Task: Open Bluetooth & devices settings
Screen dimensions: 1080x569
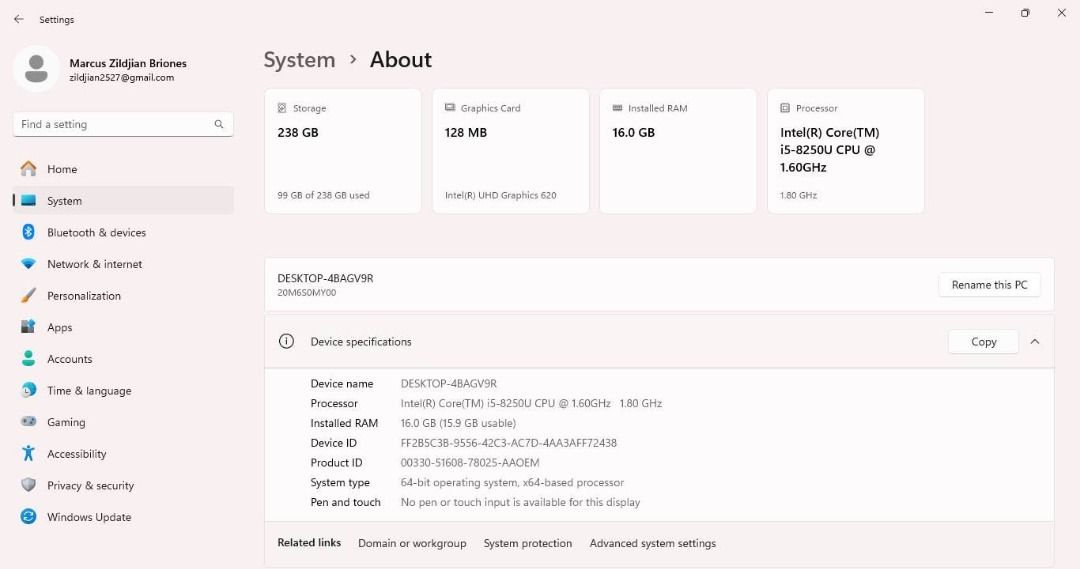Action: (x=123, y=232)
